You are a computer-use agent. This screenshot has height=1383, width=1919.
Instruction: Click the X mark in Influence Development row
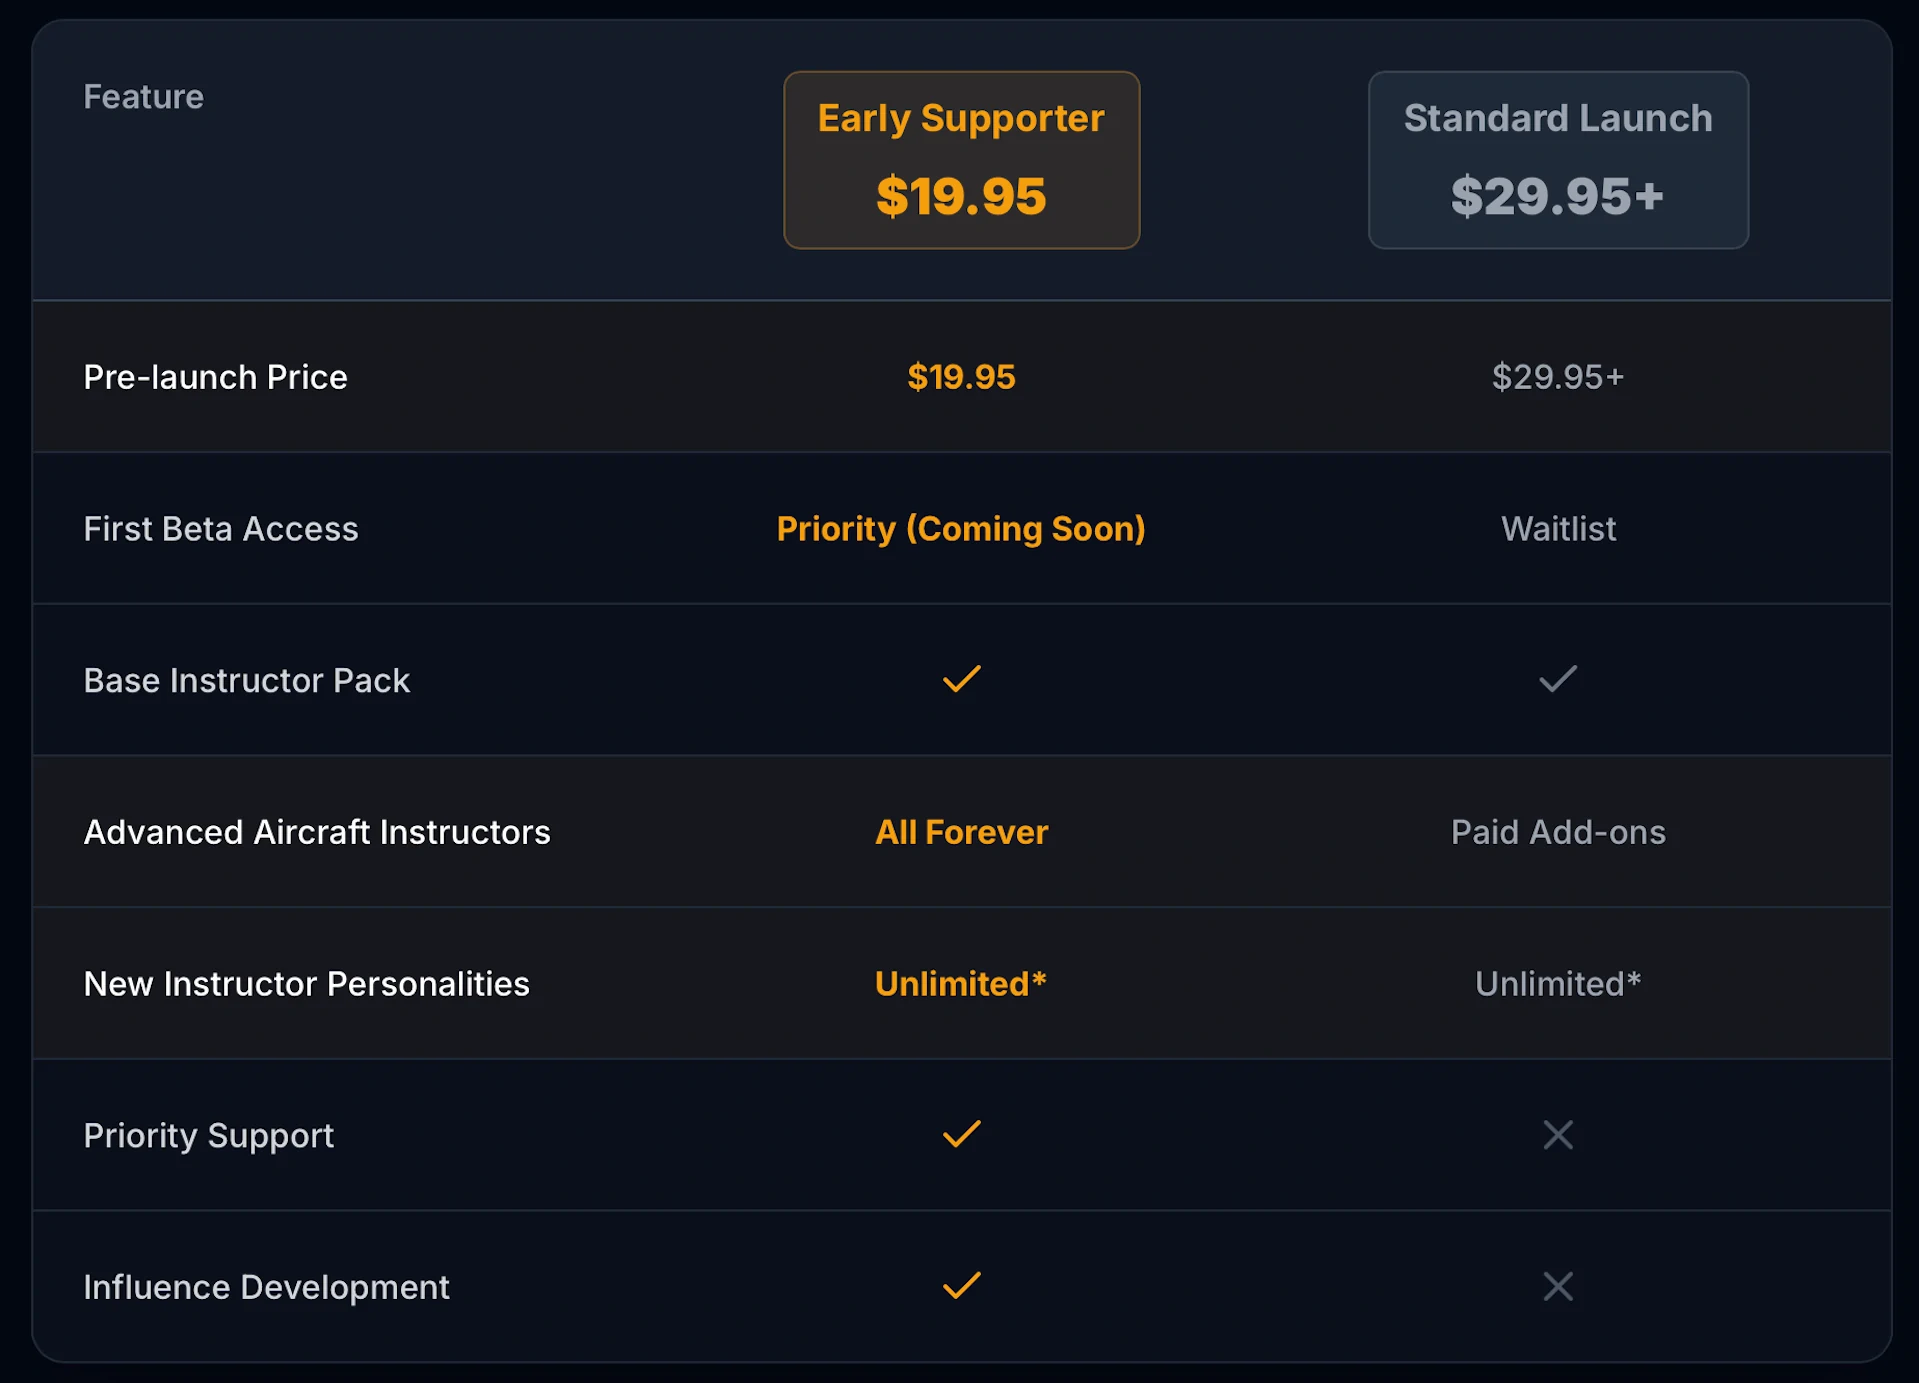coord(1557,1287)
